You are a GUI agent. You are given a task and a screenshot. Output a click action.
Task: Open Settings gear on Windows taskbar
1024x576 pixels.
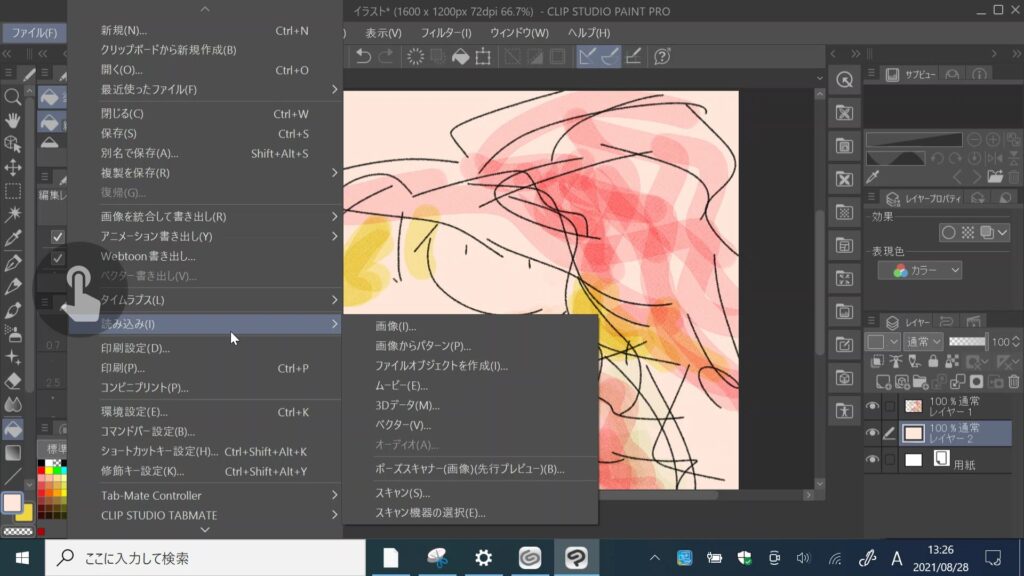click(x=483, y=558)
